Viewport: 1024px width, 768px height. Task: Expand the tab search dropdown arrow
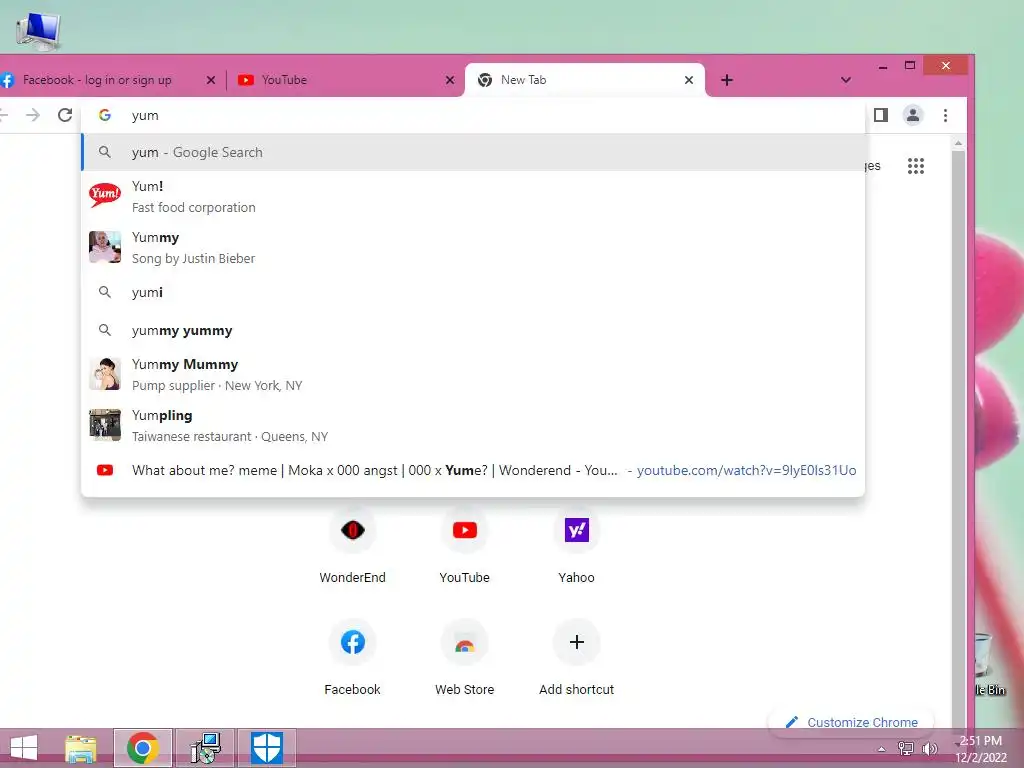click(x=846, y=80)
